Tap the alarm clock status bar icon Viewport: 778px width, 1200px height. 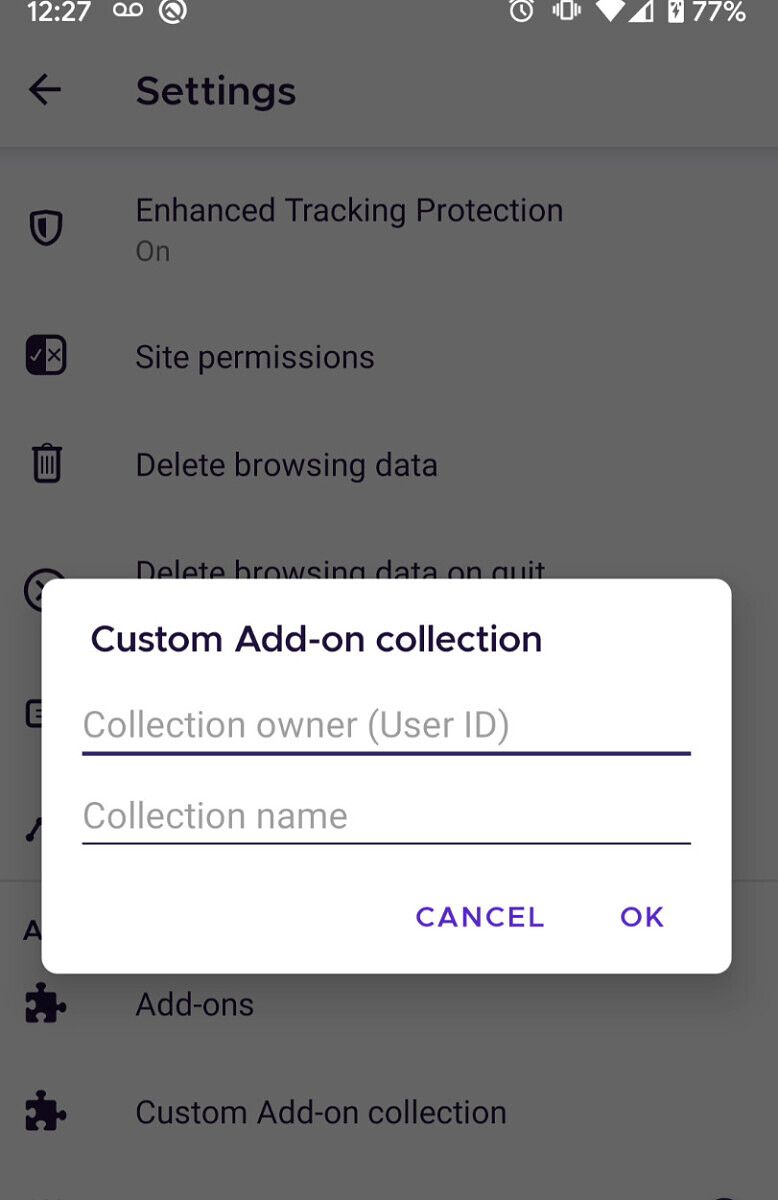coord(522,13)
